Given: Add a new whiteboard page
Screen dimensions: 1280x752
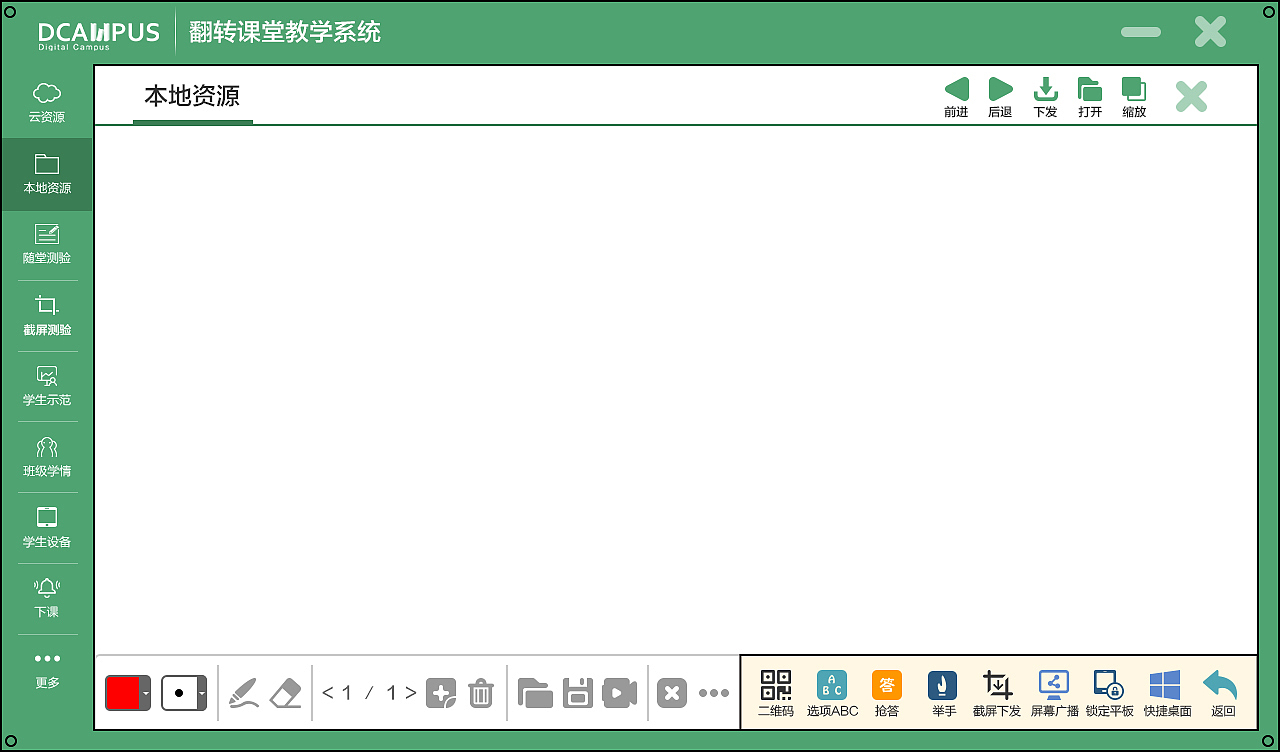Looking at the screenshot, I should coord(441,692).
